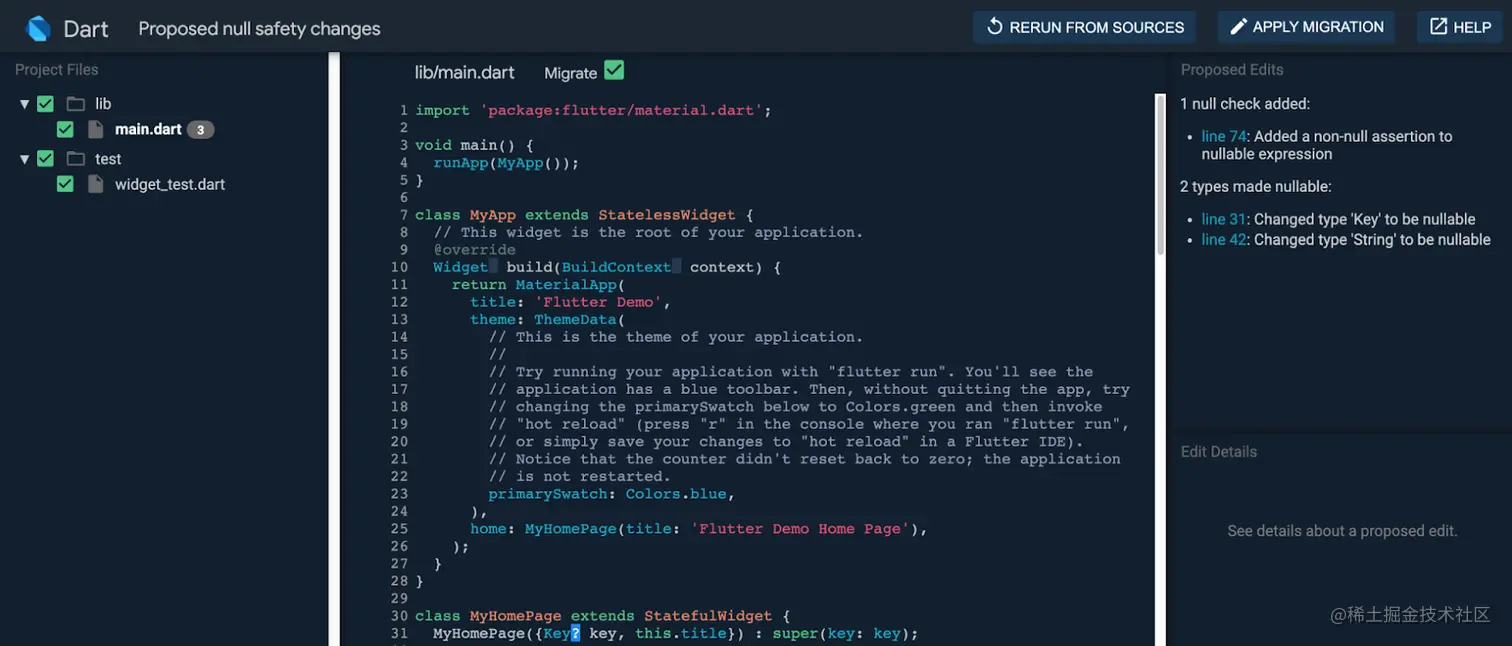Viewport: 1512px width, 646px height.
Task: Click 'runApp' on line 4
Action: tap(461, 163)
